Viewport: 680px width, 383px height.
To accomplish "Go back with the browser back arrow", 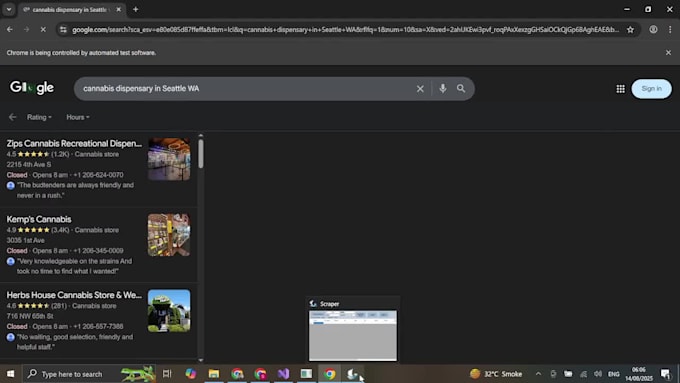I will pos(10,29).
